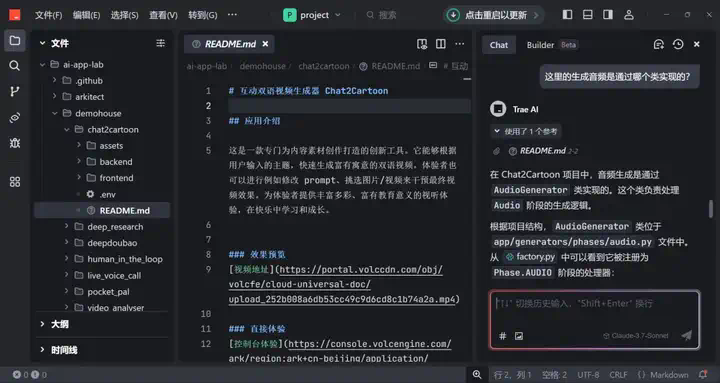Open editor more actions ellipsis
Viewport: 720px width, 383px height.
coord(460,44)
